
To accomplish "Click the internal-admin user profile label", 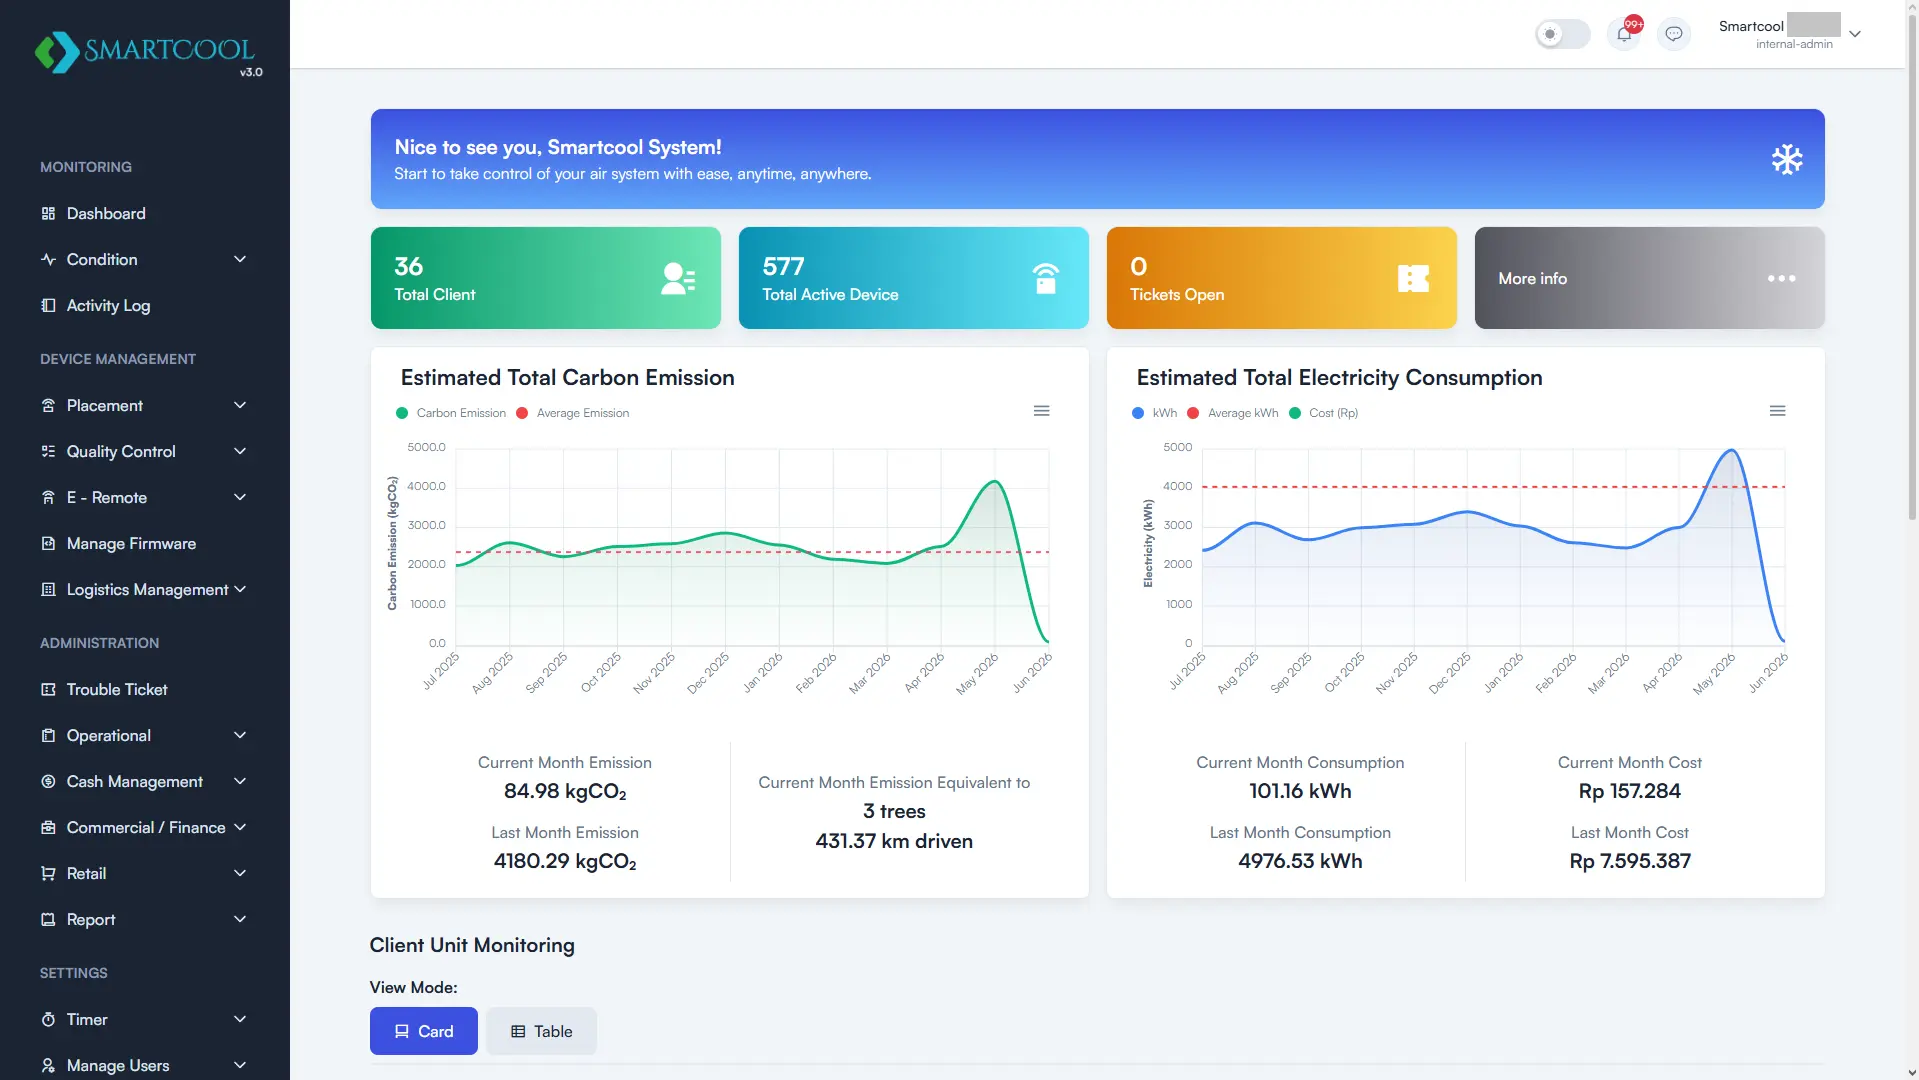I will 1794,44.
